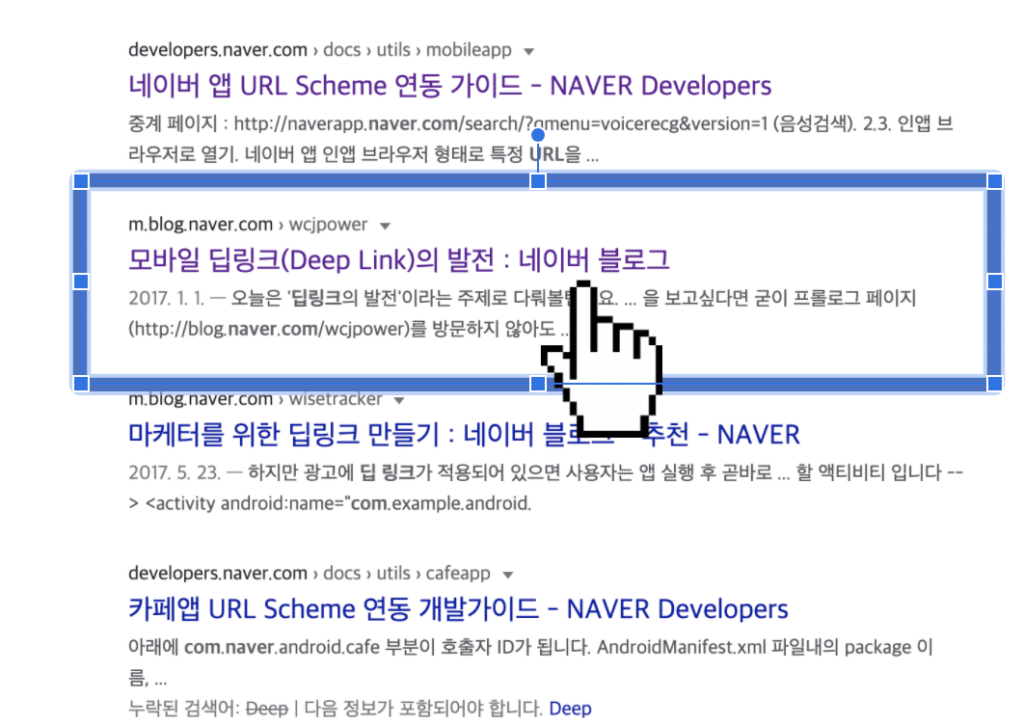The width and height of the screenshot is (1024, 725).
Task: Click the '라우저로 열기. 네이버 앱 인앱' snippet line
Action: [363, 155]
